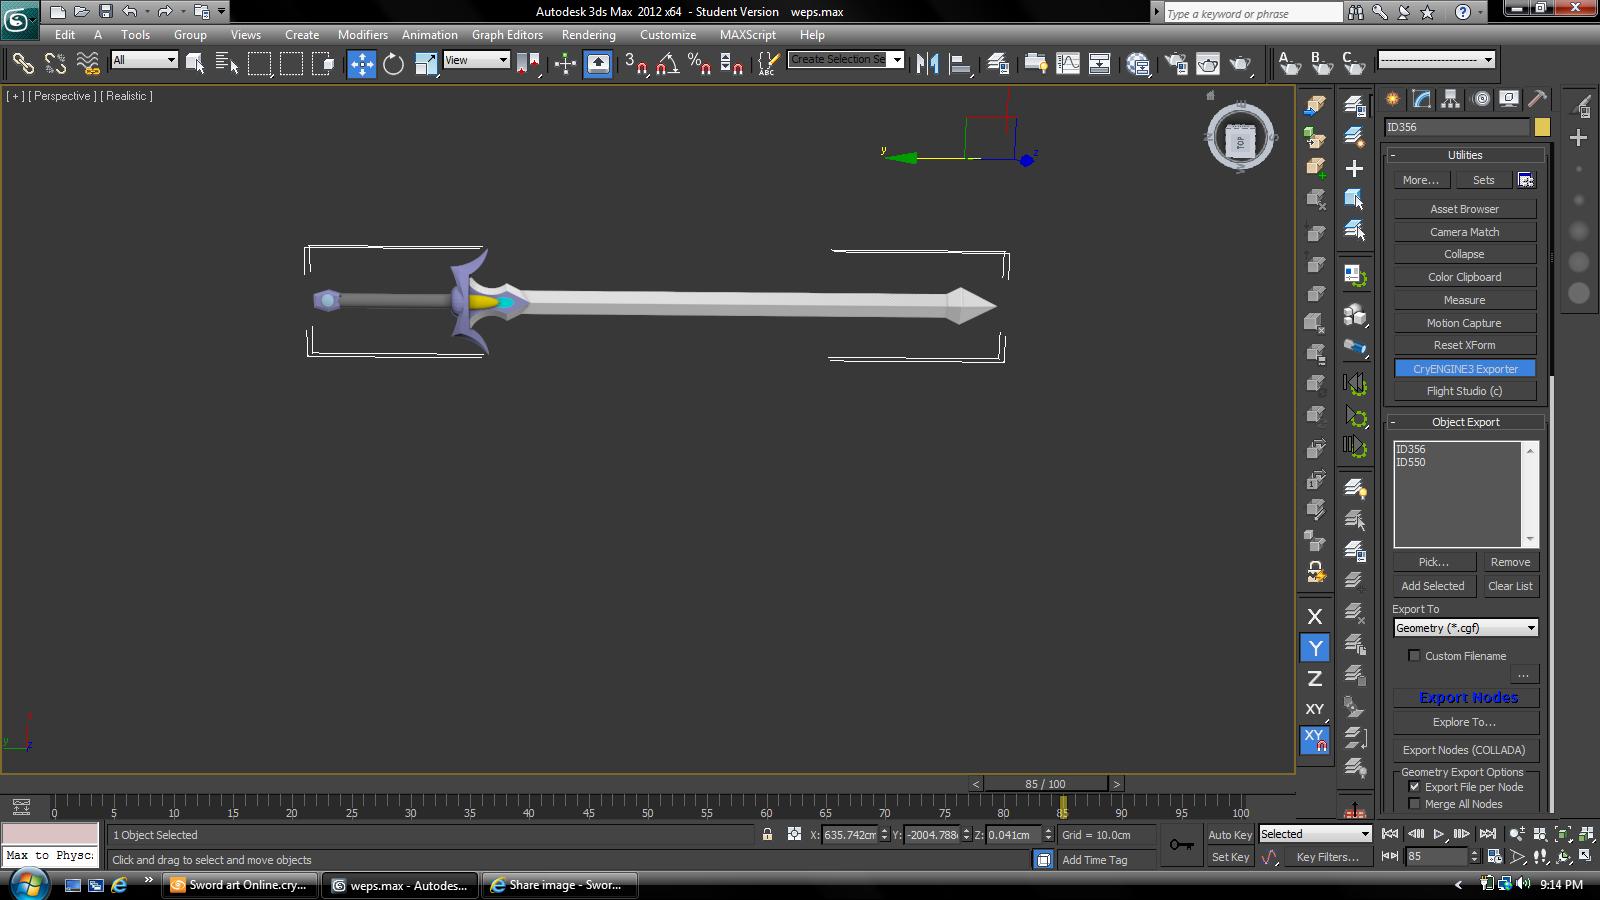Open the Graph Editors menu

507,35
